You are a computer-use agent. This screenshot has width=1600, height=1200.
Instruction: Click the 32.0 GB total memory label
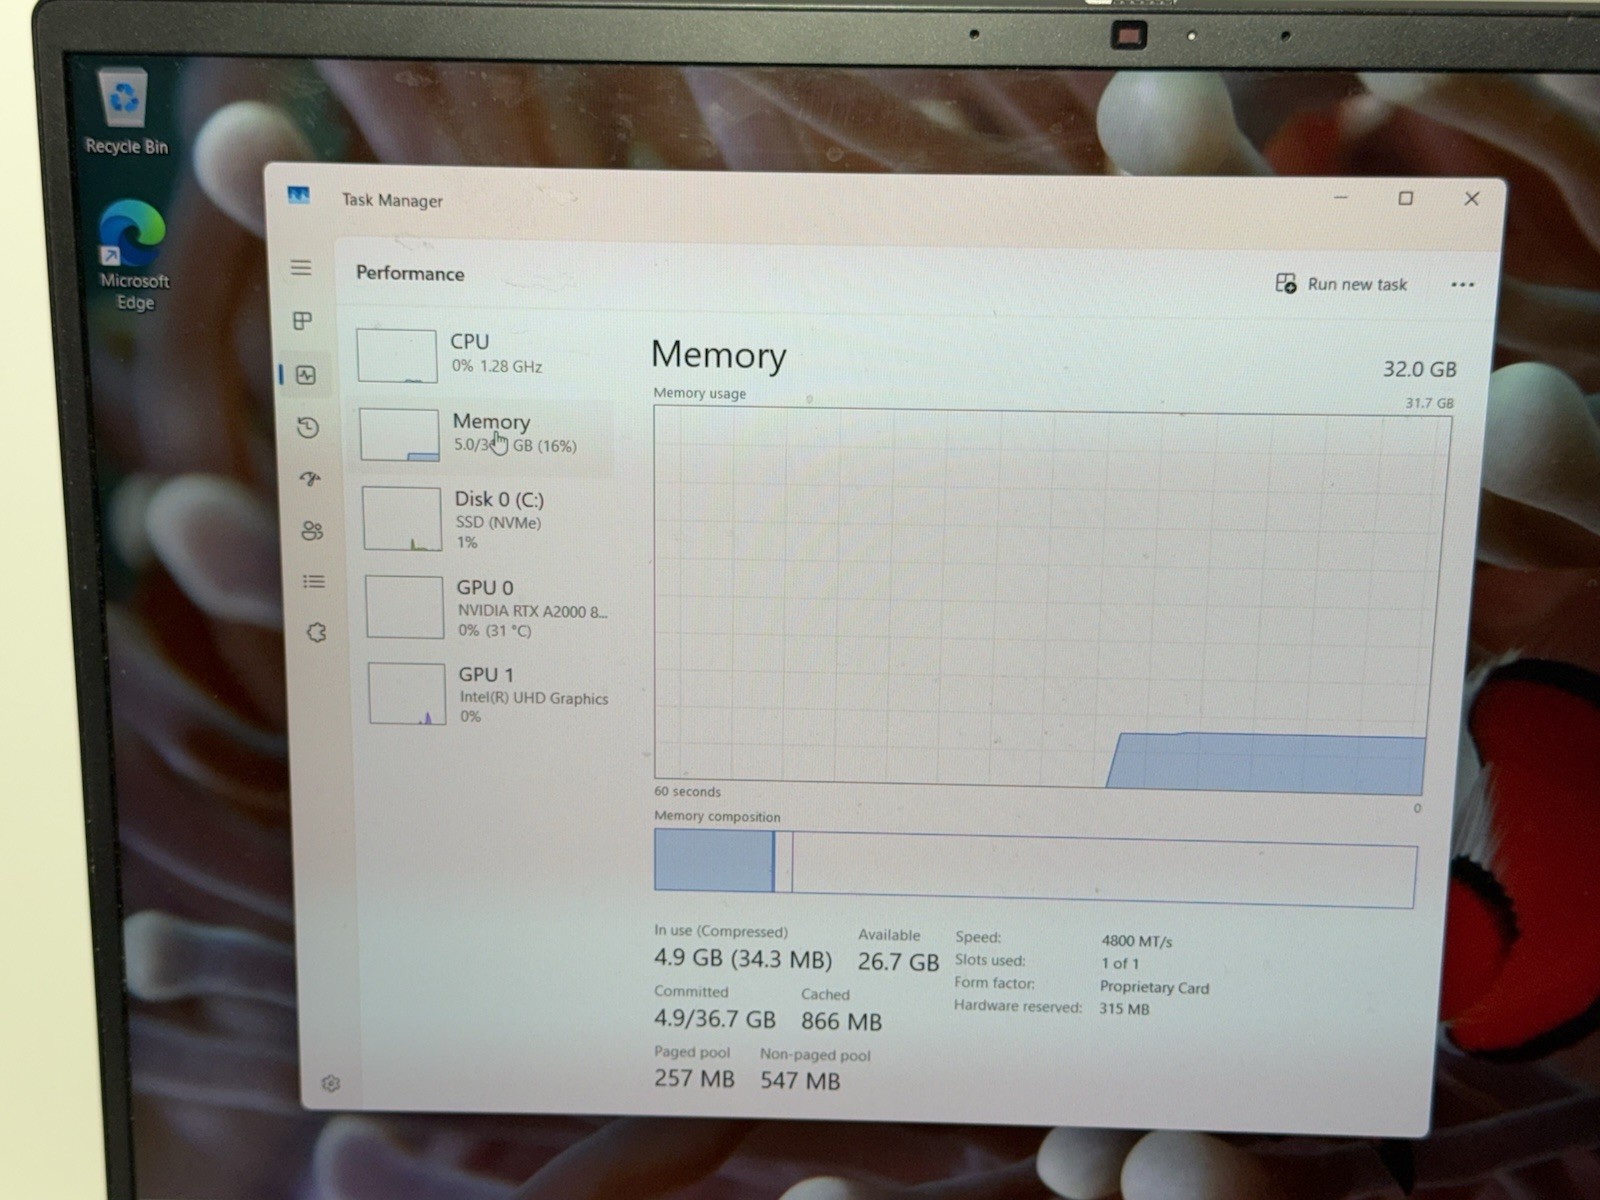point(1419,369)
